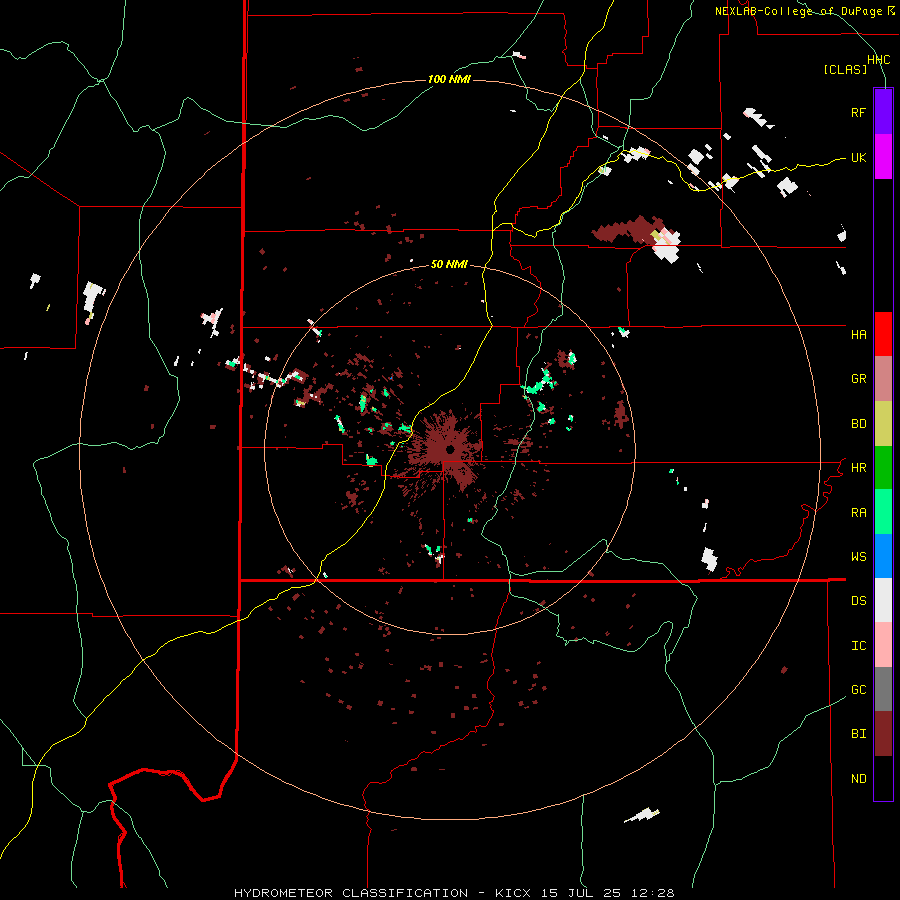900x900 pixels.
Task: Click the black ND legend swatch
Action: 883,778
